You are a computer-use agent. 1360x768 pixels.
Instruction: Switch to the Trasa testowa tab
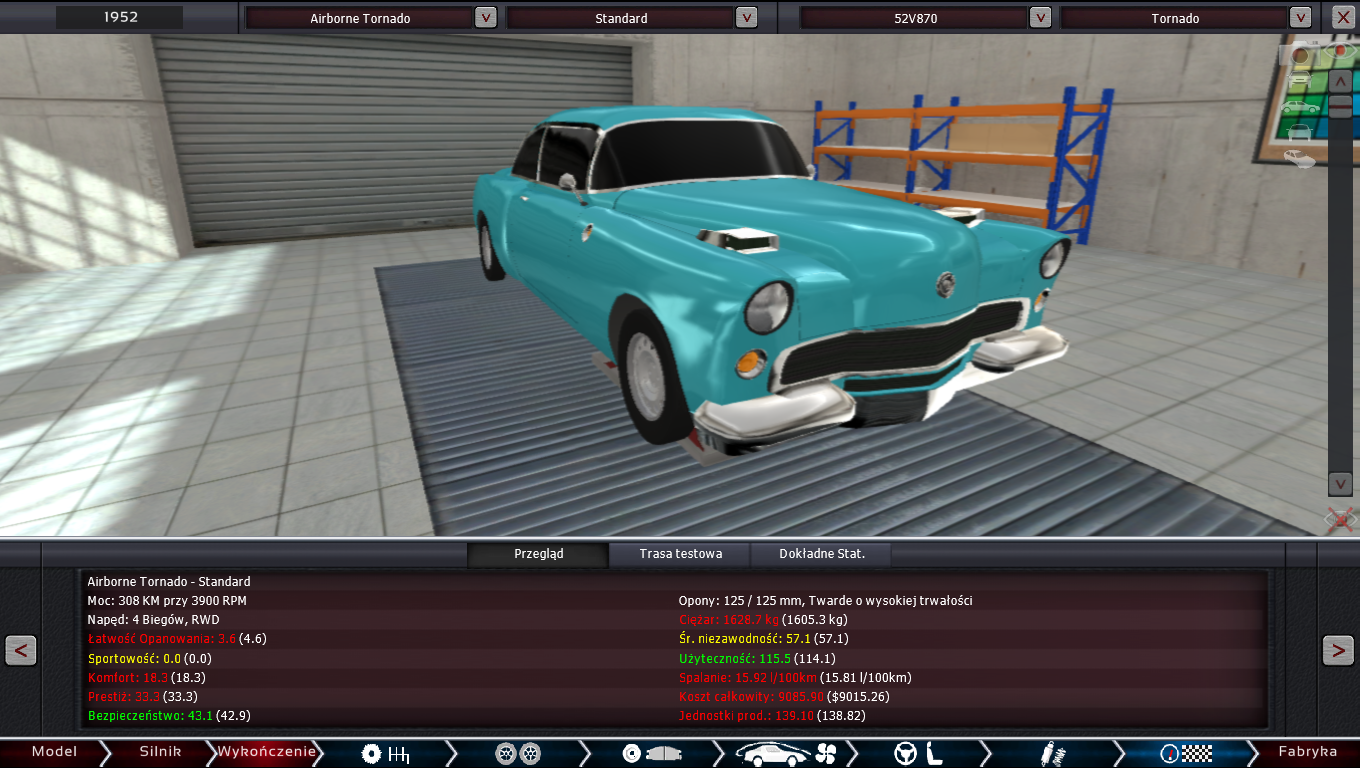(680, 554)
